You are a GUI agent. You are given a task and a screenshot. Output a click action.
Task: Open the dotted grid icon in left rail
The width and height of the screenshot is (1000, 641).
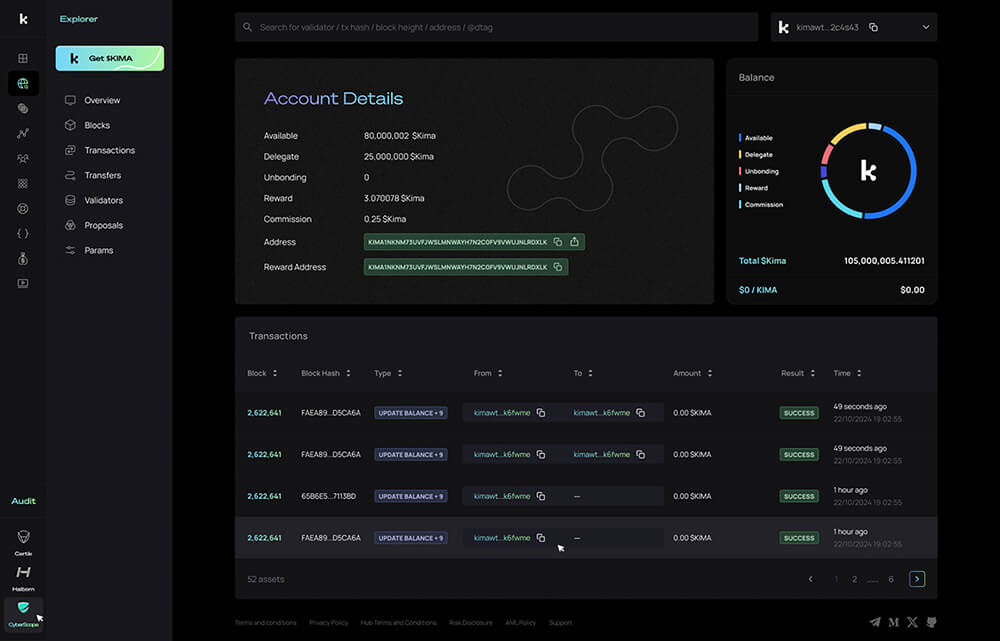pyautogui.click(x=23, y=184)
